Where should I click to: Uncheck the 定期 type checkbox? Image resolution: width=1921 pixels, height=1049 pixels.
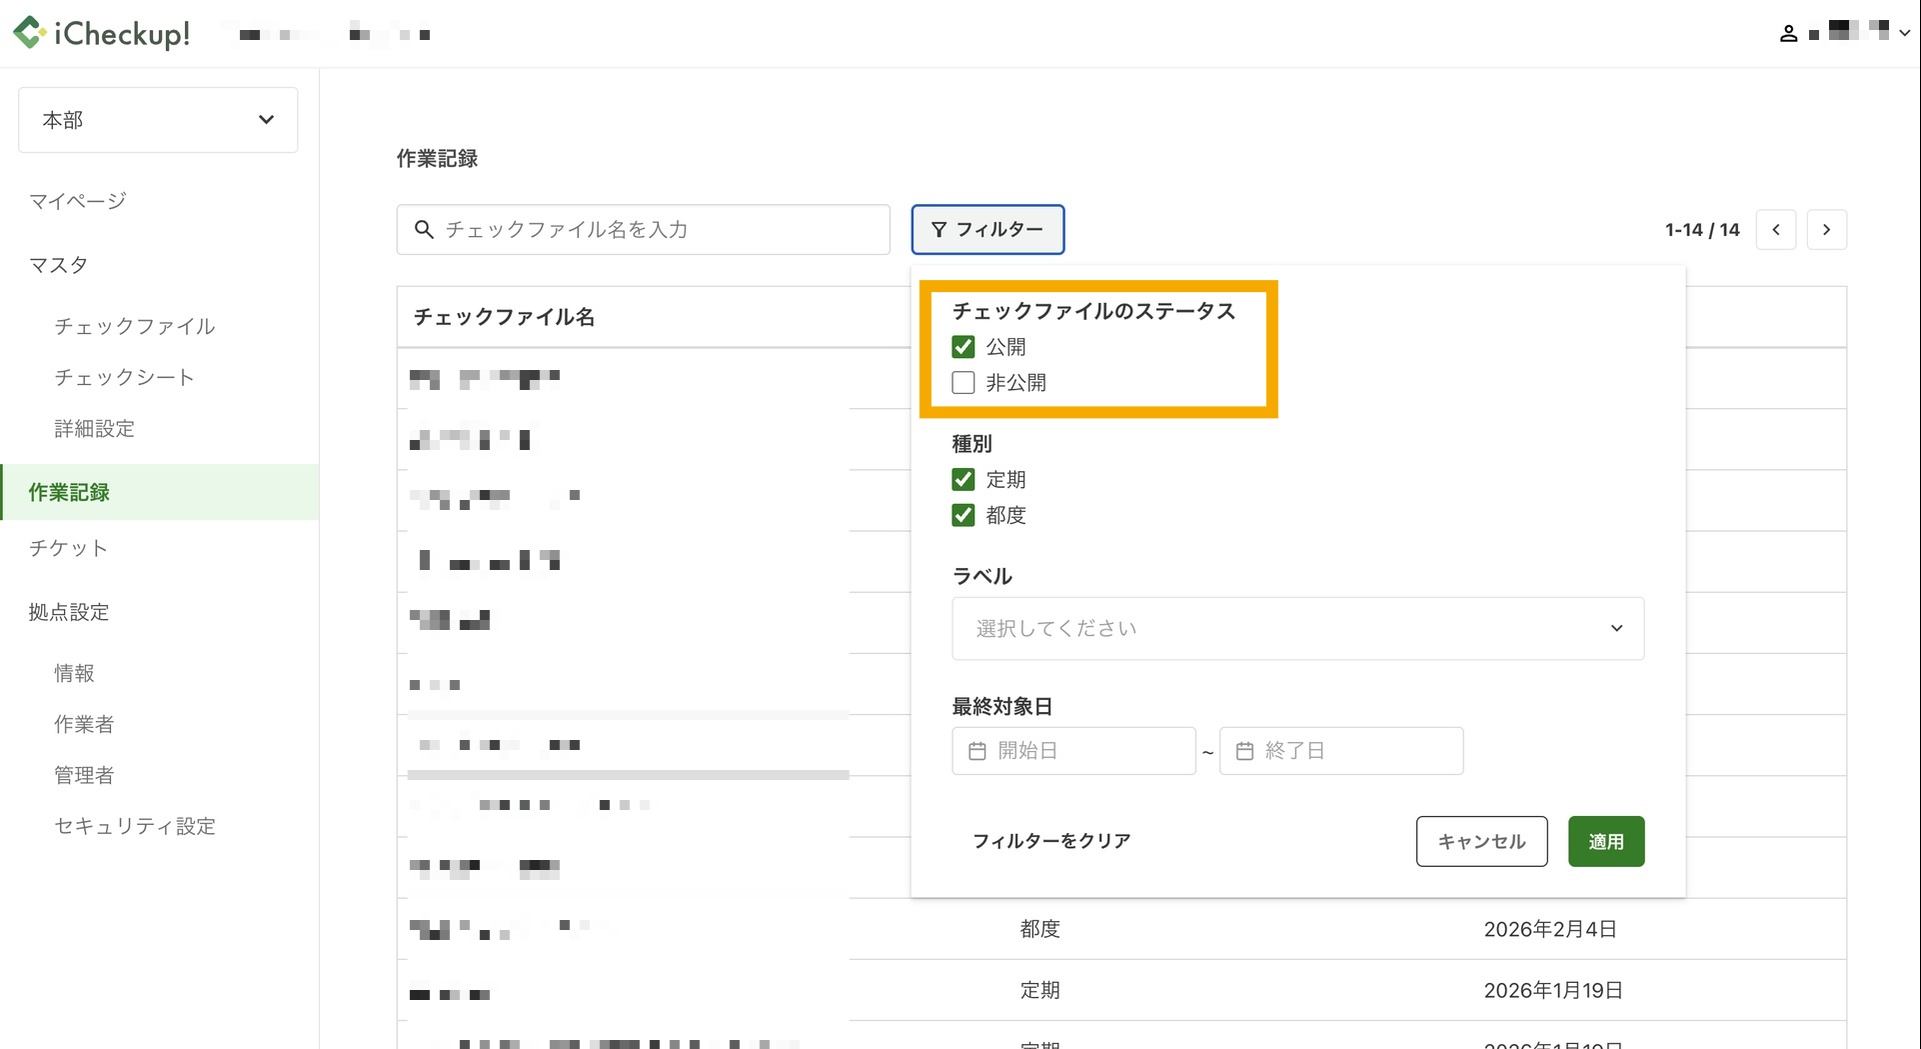[x=963, y=480]
